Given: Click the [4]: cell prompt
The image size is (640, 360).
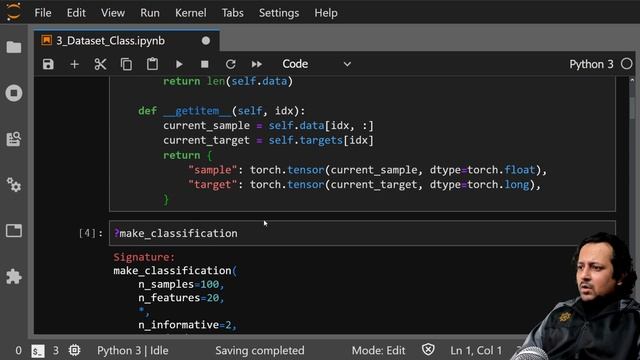Looking at the screenshot, I should (x=91, y=233).
